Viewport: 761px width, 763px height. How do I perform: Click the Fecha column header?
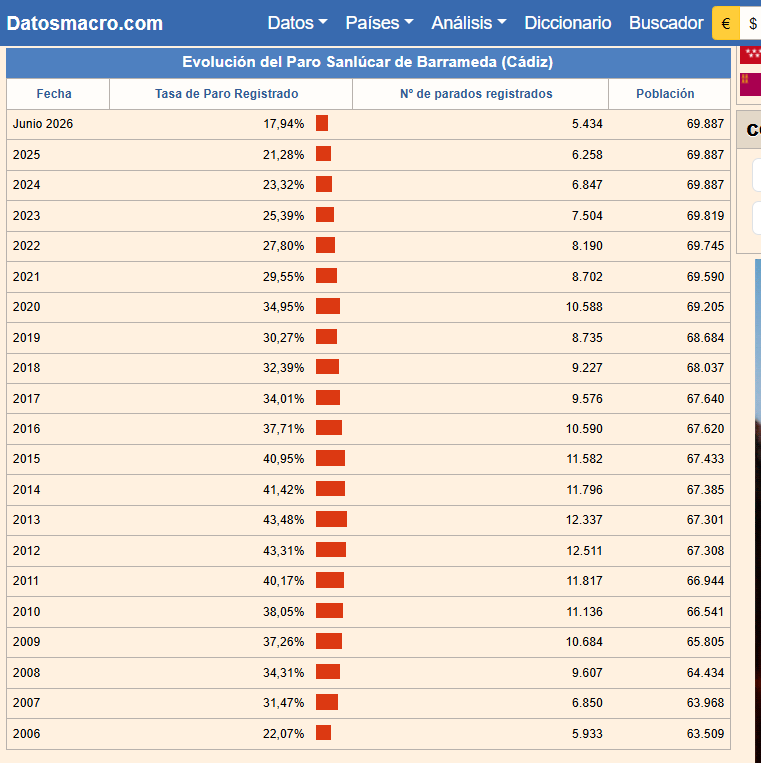pos(54,93)
